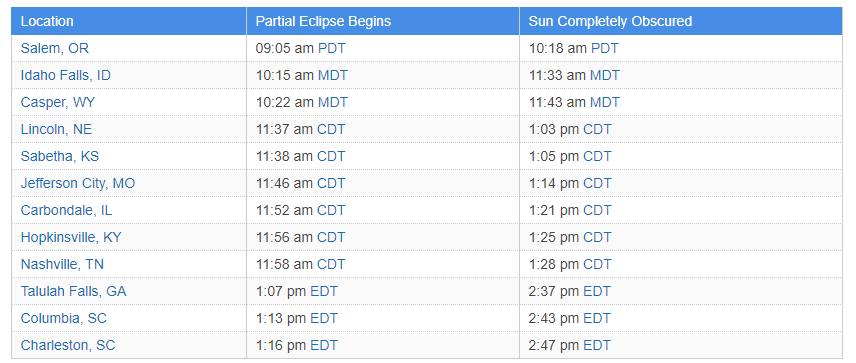
Task: Open the Nashville, TN location link
Action: pos(62,265)
